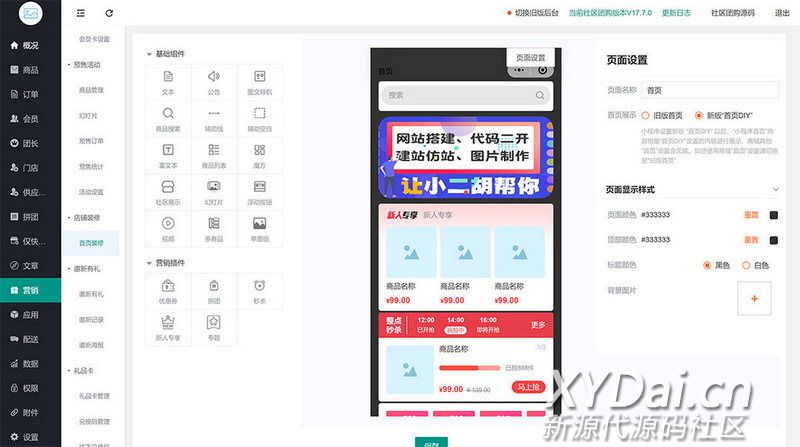This screenshot has width=800, height=447.
Task: Click the avatar logo at top left
Action: 31,13
